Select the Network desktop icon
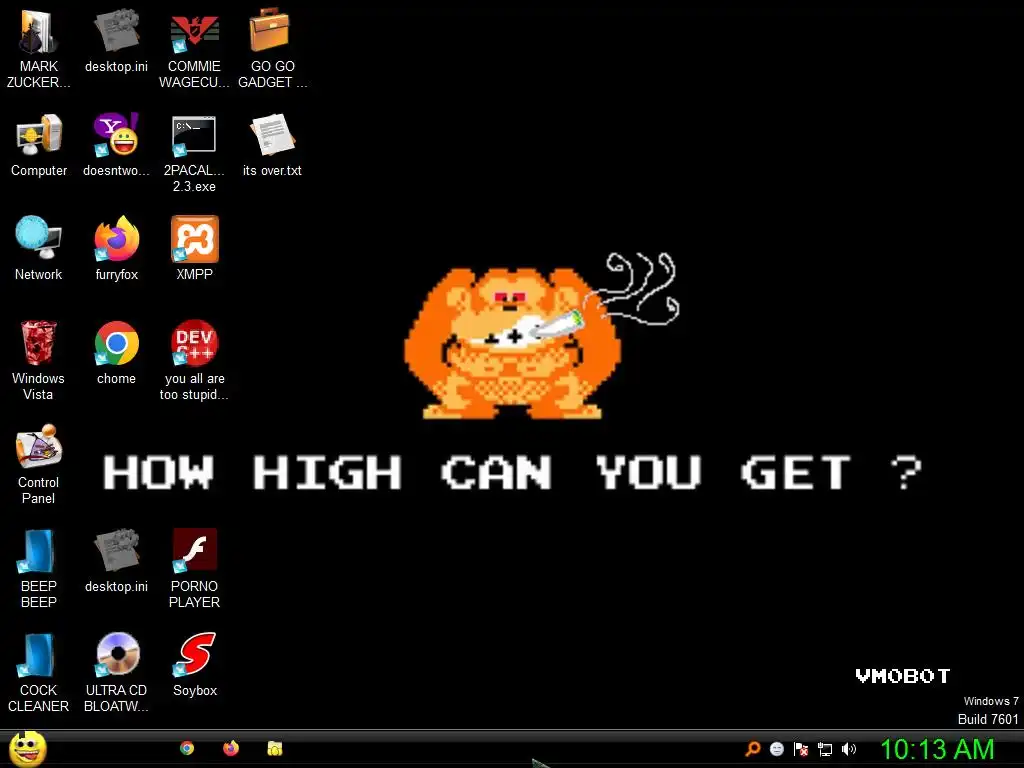This screenshot has height=768, width=1024. [x=39, y=249]
